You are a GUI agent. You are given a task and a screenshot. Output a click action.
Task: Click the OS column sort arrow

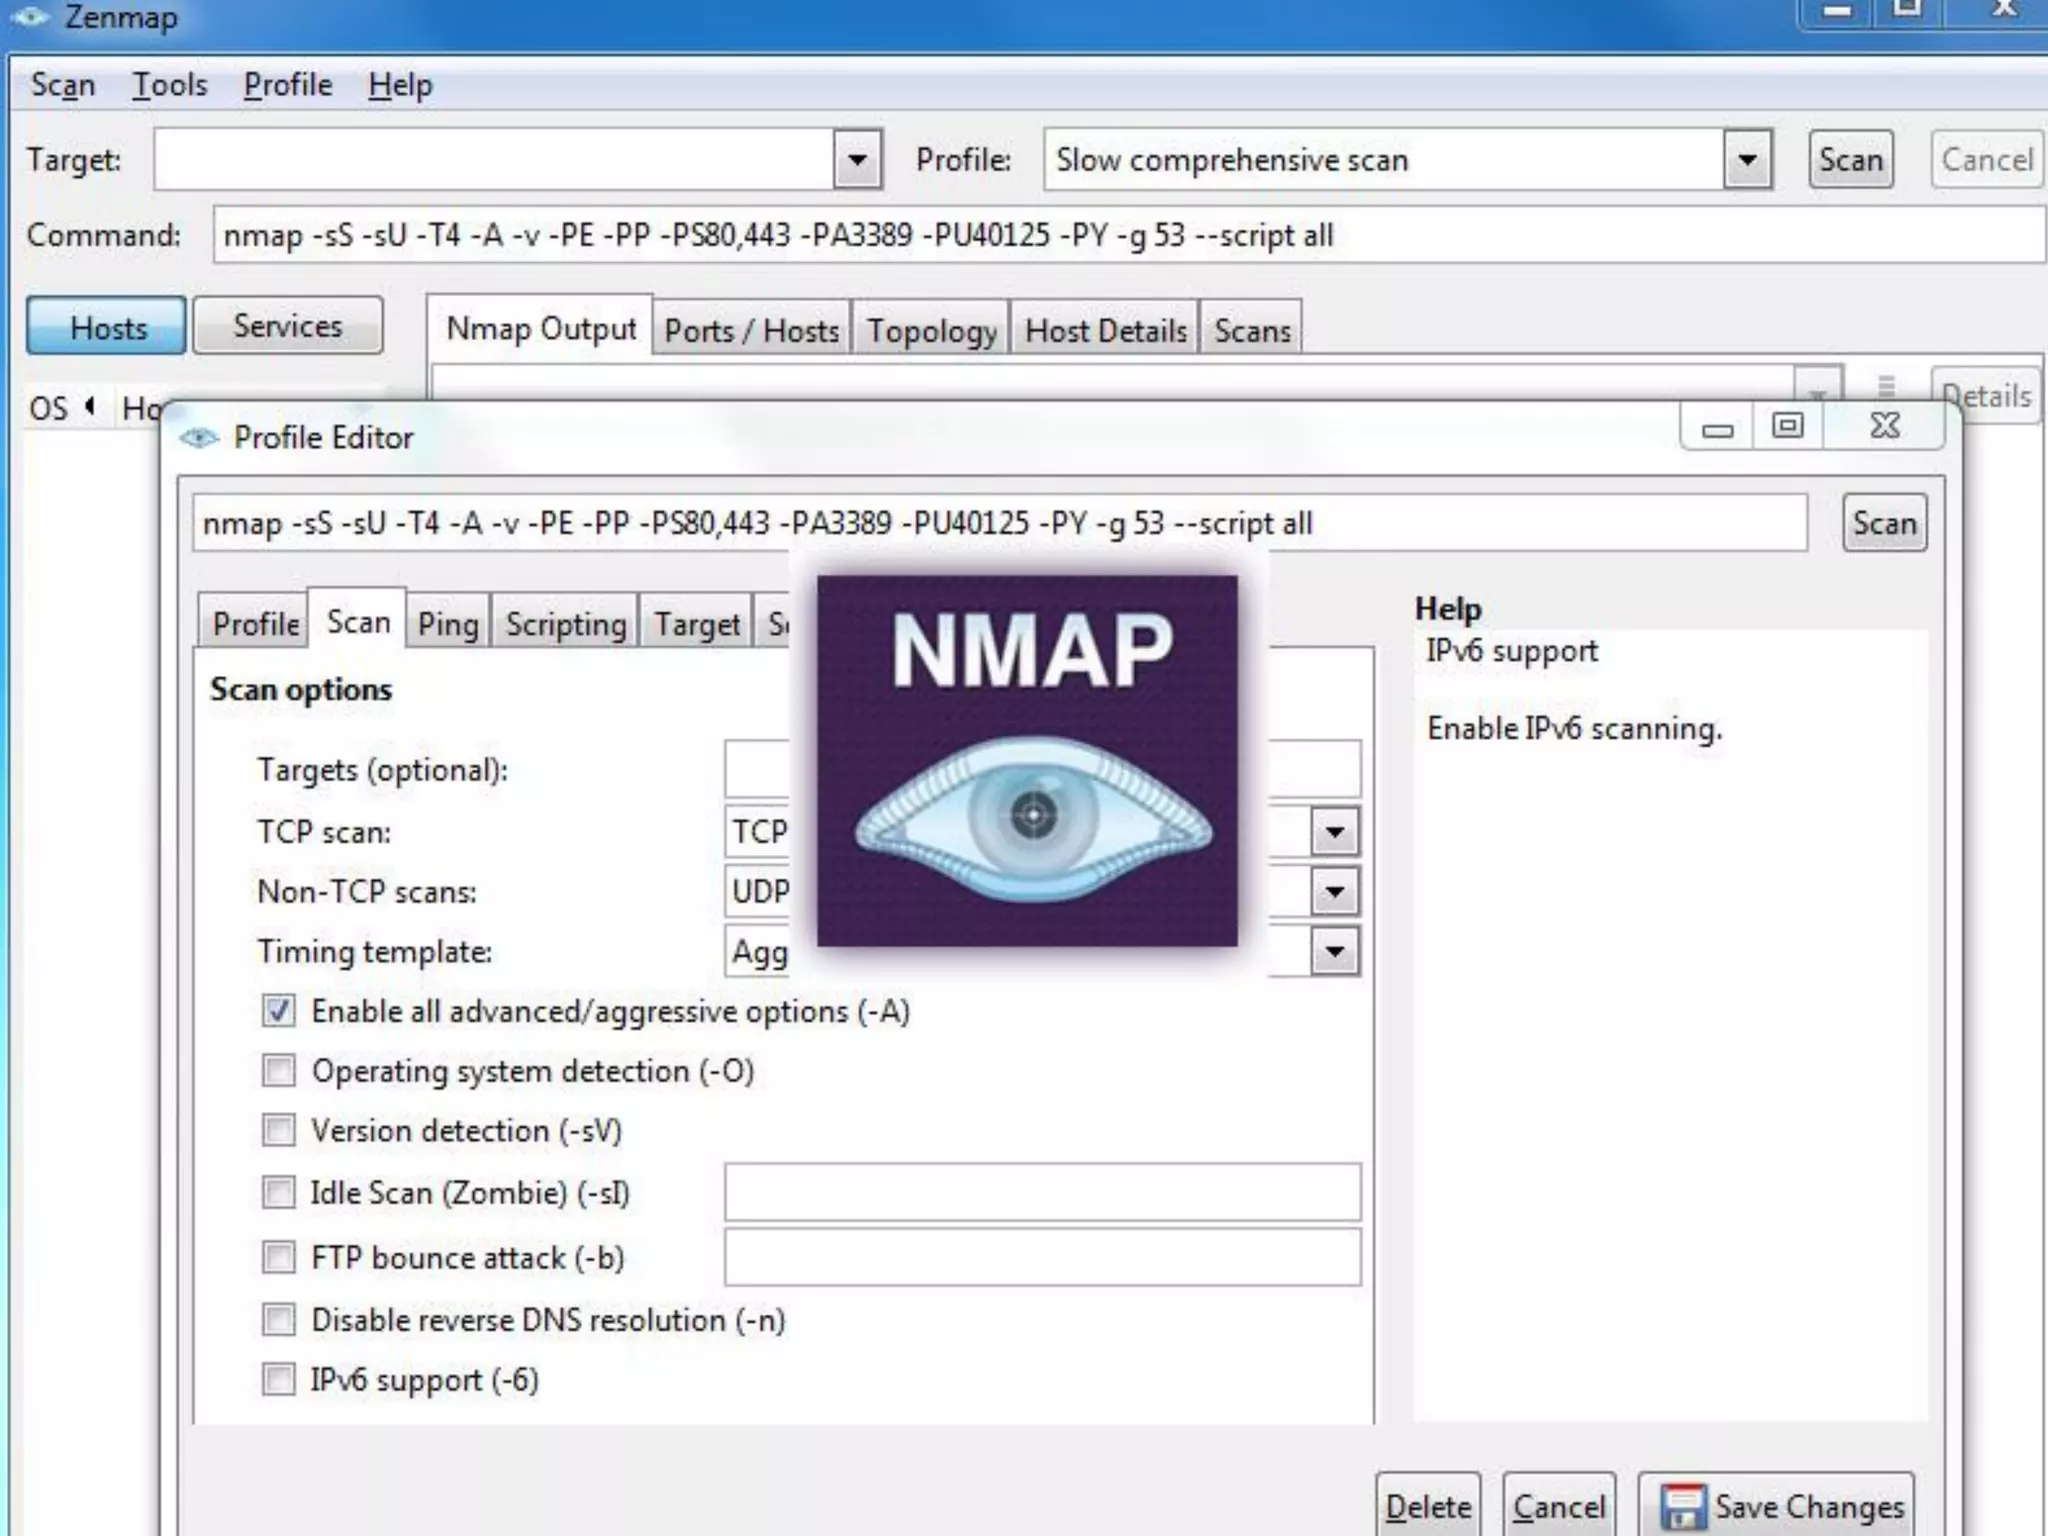point(91,406)
